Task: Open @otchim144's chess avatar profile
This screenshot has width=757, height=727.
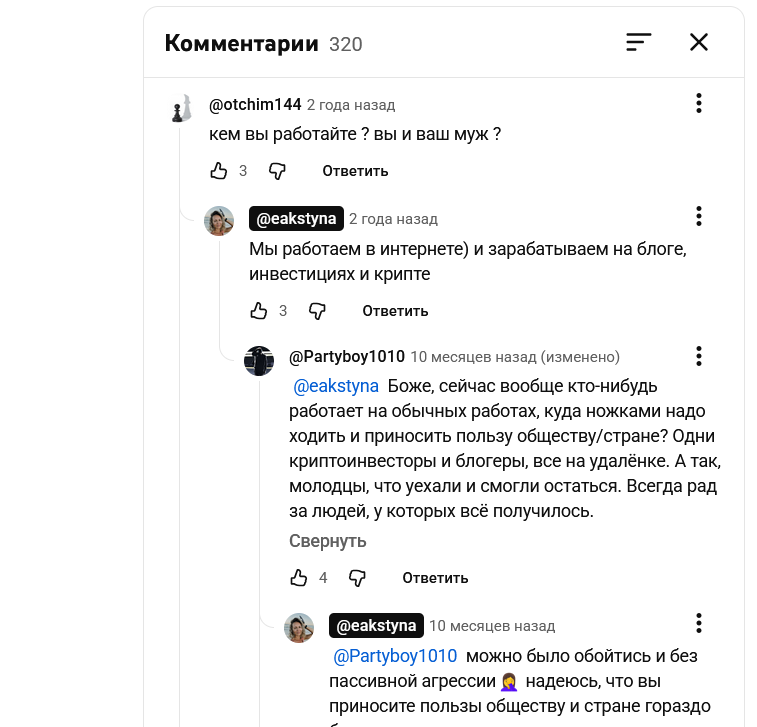Action: pos(181,108)
